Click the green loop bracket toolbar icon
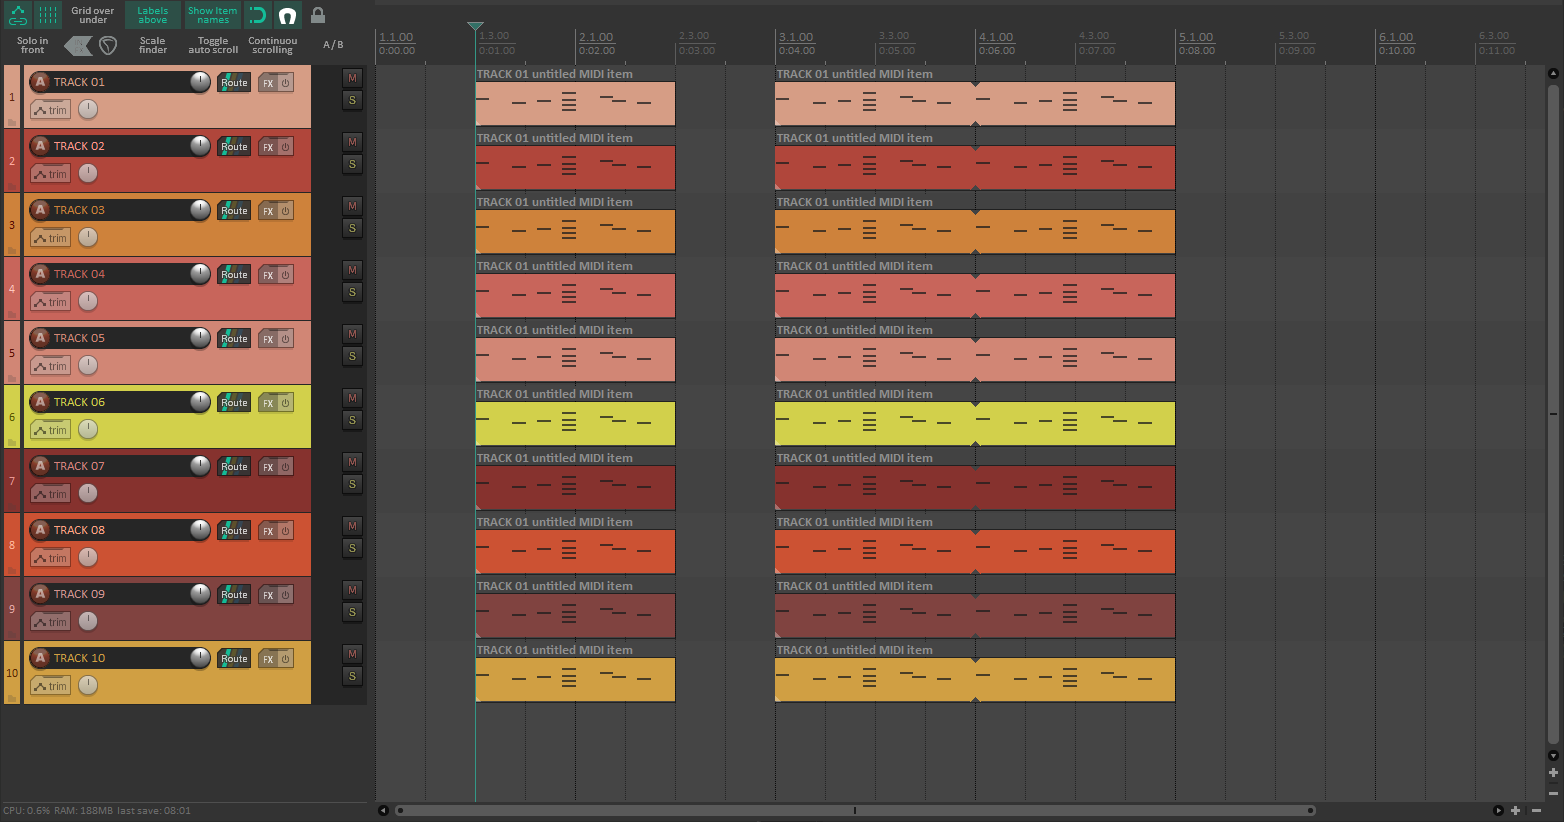This screenshot has height=822, width=1564. coord(257,15)
